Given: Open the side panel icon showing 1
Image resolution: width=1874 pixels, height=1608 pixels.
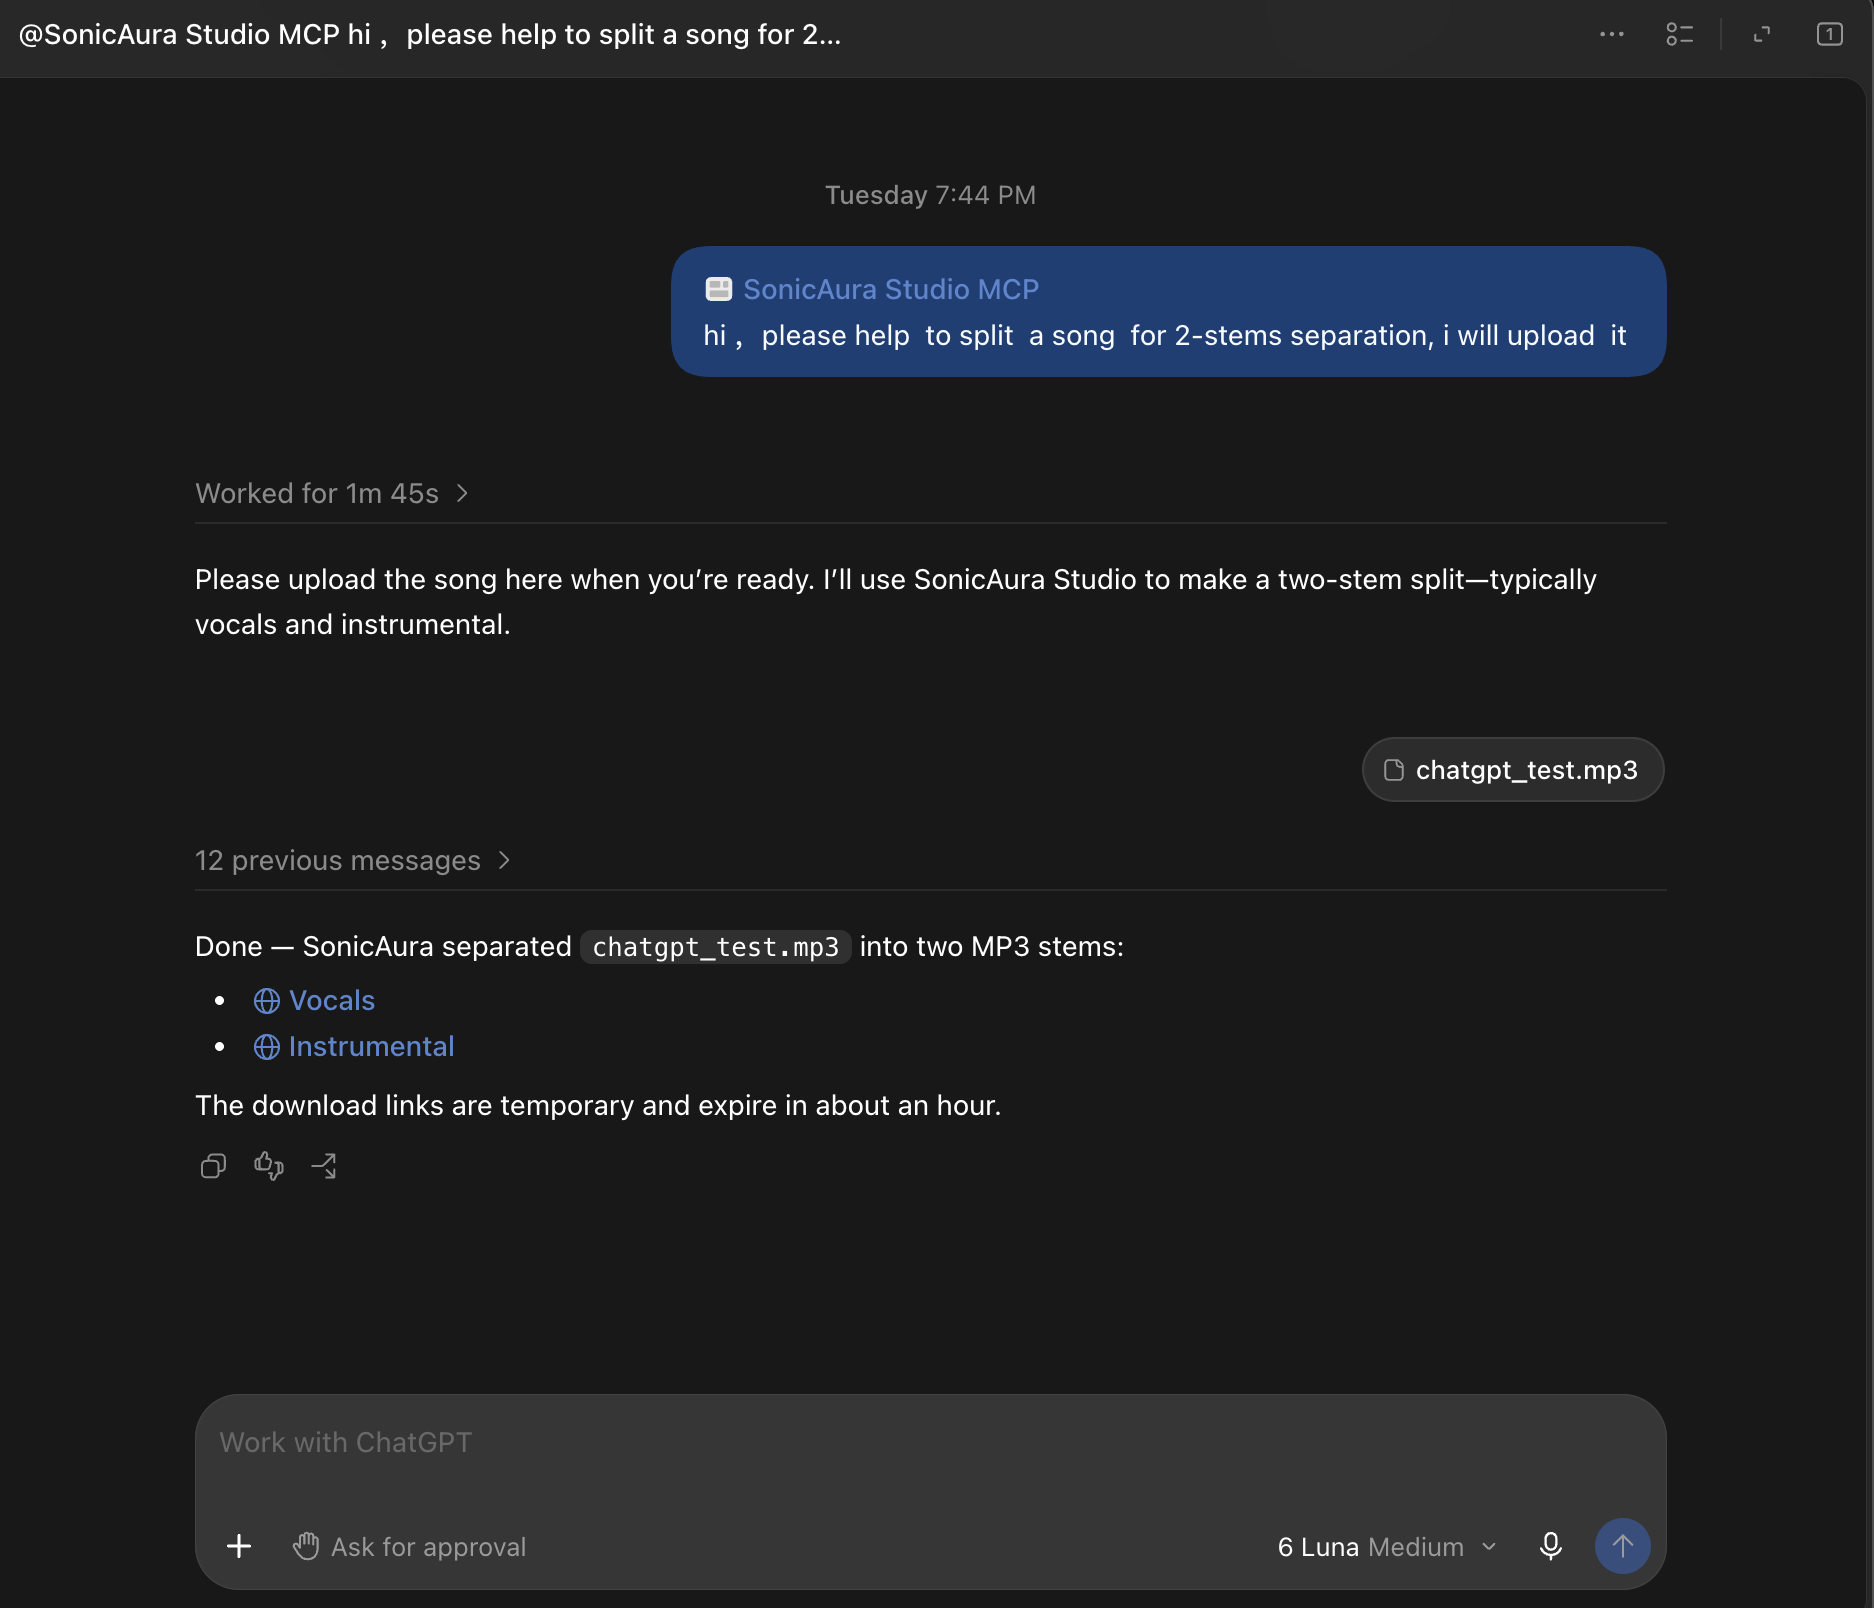Looking at the screenshot, I should [1829, 34].
